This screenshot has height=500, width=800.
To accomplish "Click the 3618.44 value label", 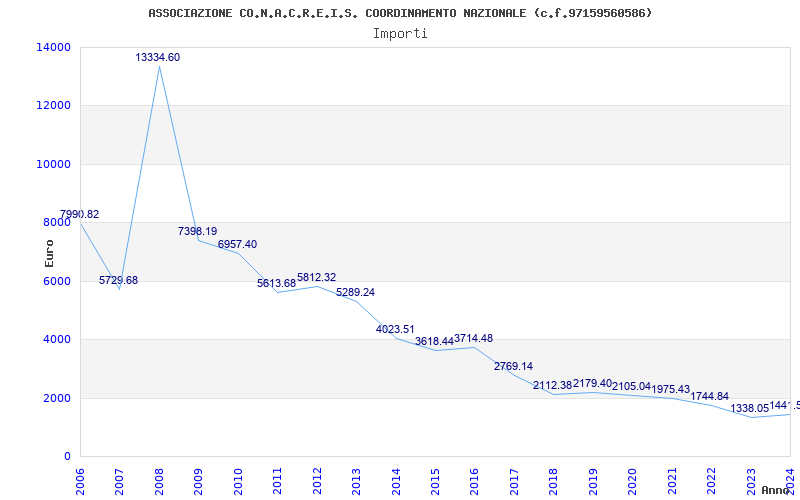I will [434, 341].
